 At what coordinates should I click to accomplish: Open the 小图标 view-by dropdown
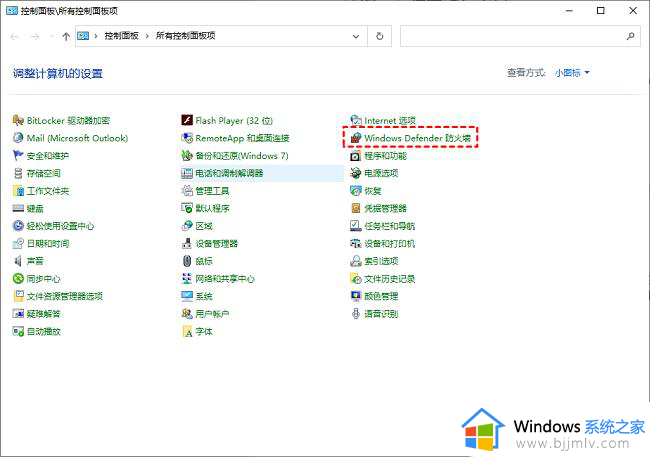[x=572, y=73]
